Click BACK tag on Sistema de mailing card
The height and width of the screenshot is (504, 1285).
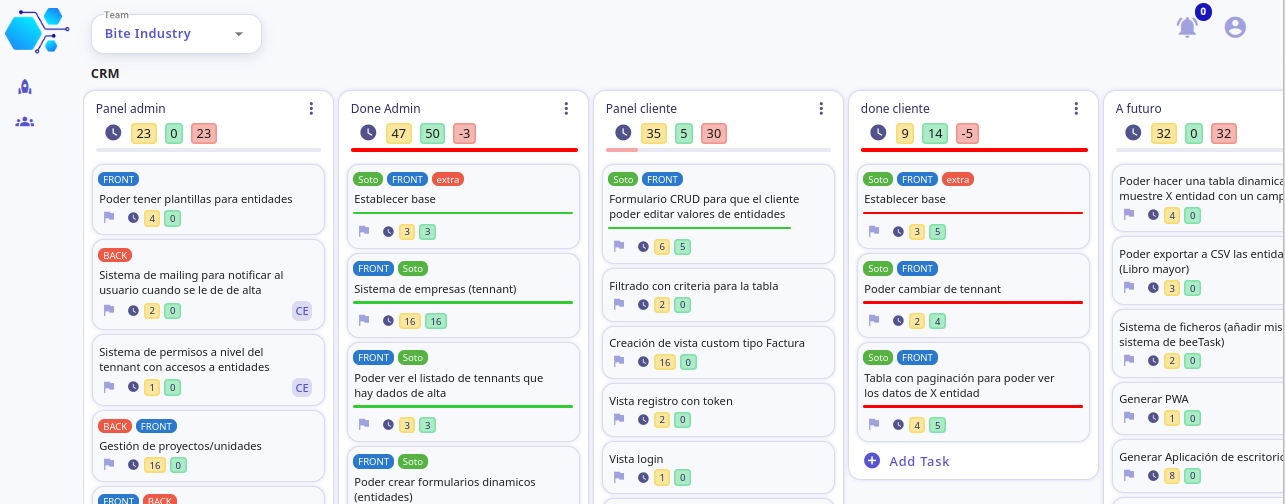click(x=115, y=255)
